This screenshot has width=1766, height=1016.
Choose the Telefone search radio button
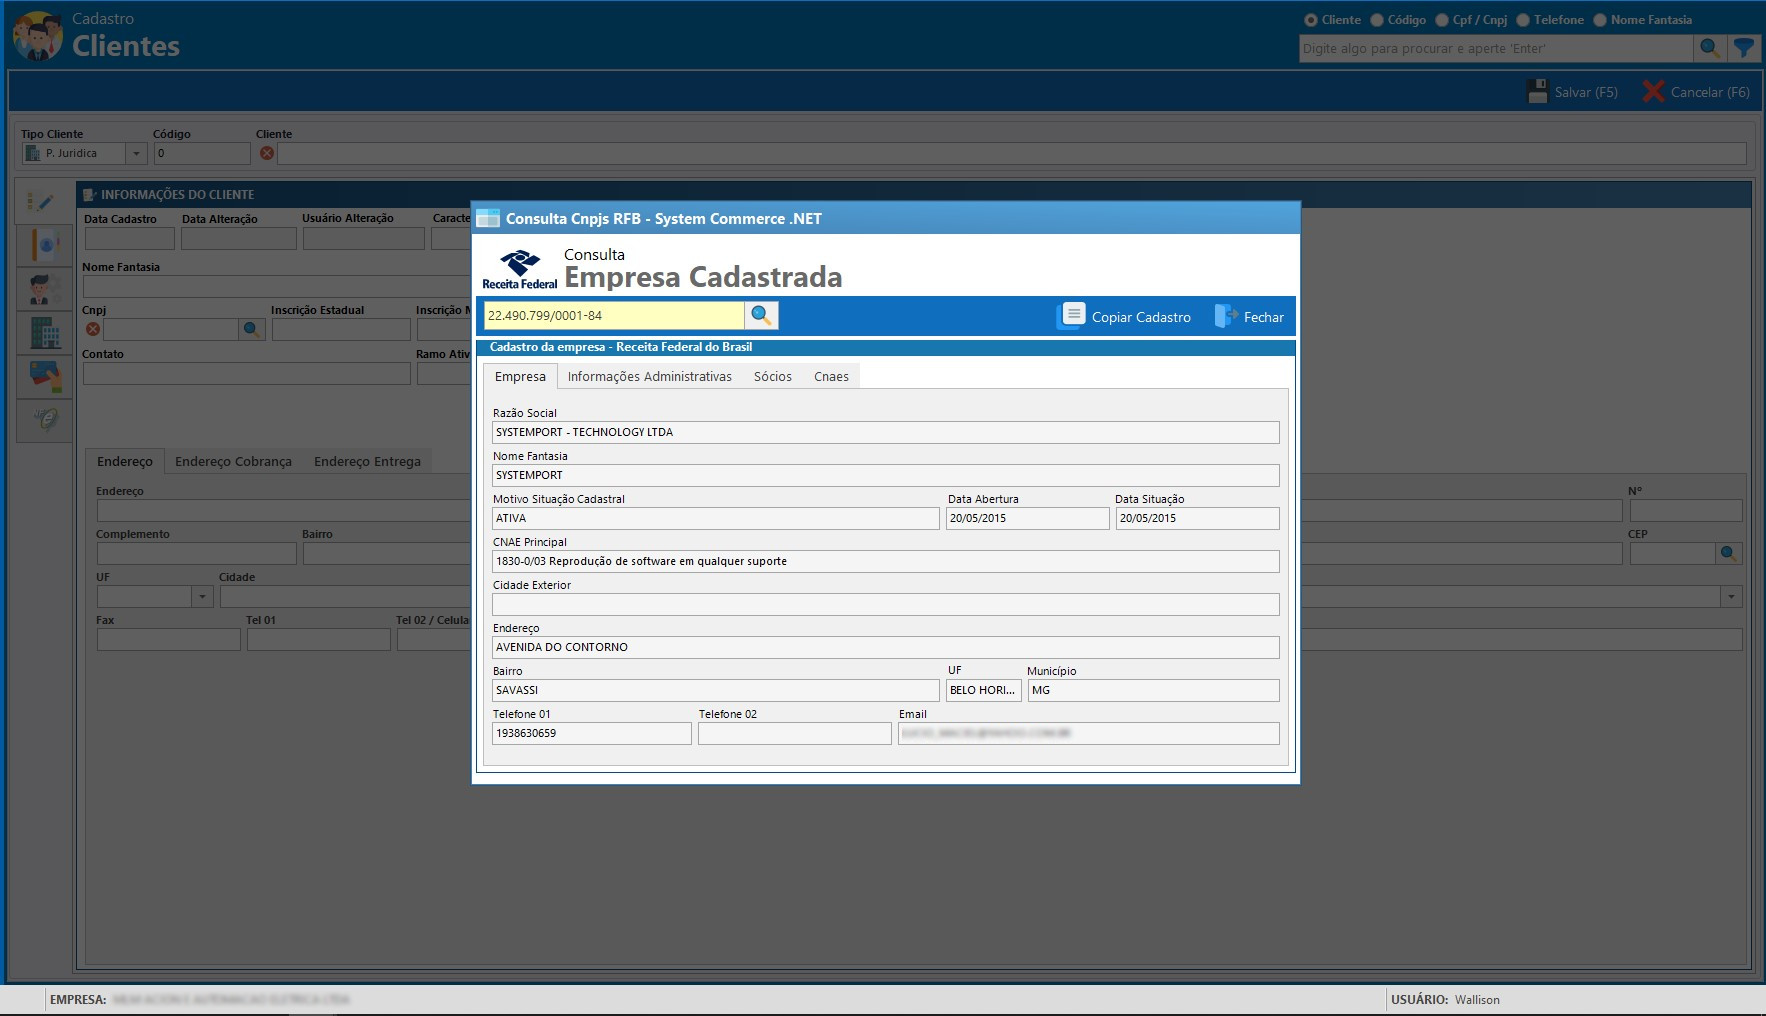pos(1523,20)
